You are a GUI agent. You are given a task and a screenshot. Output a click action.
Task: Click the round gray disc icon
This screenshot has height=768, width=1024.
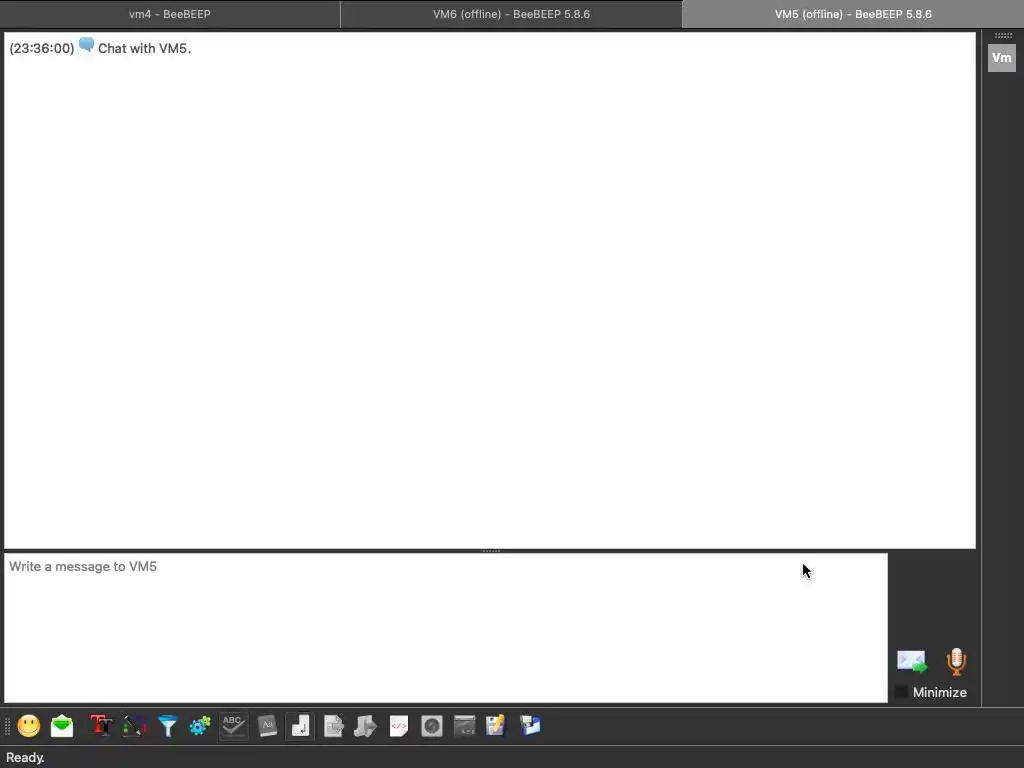coord(432,726)
